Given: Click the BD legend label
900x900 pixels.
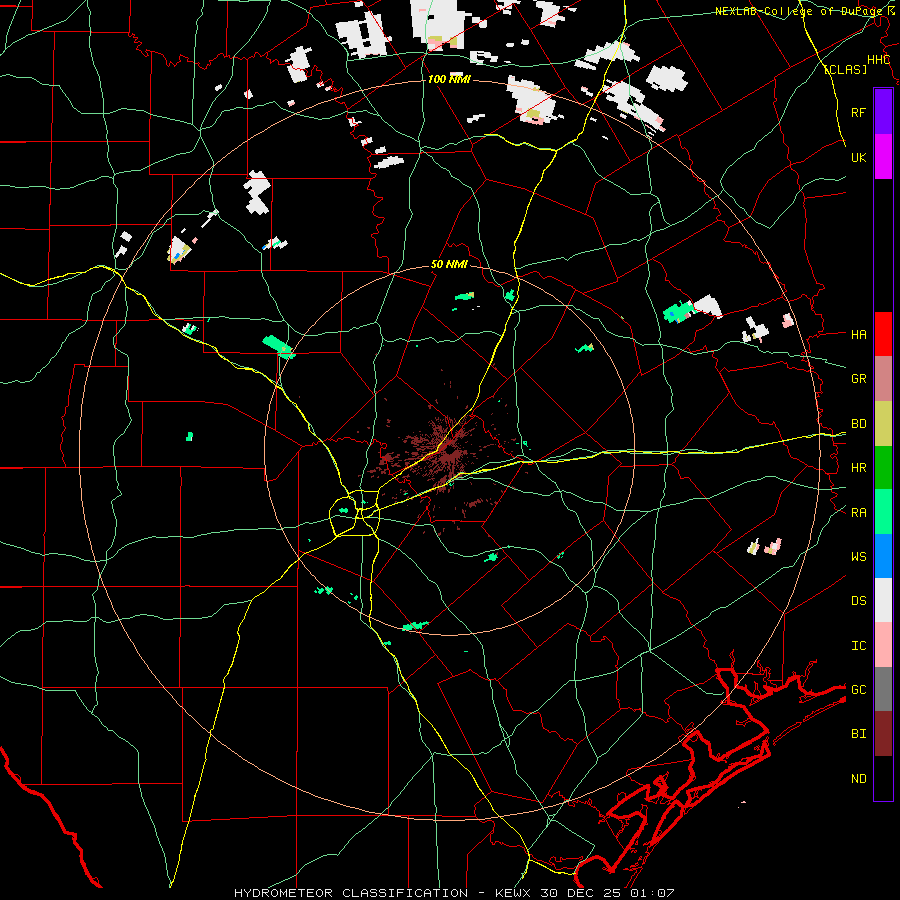Looking at the screenshot, I should click(858, 424).
